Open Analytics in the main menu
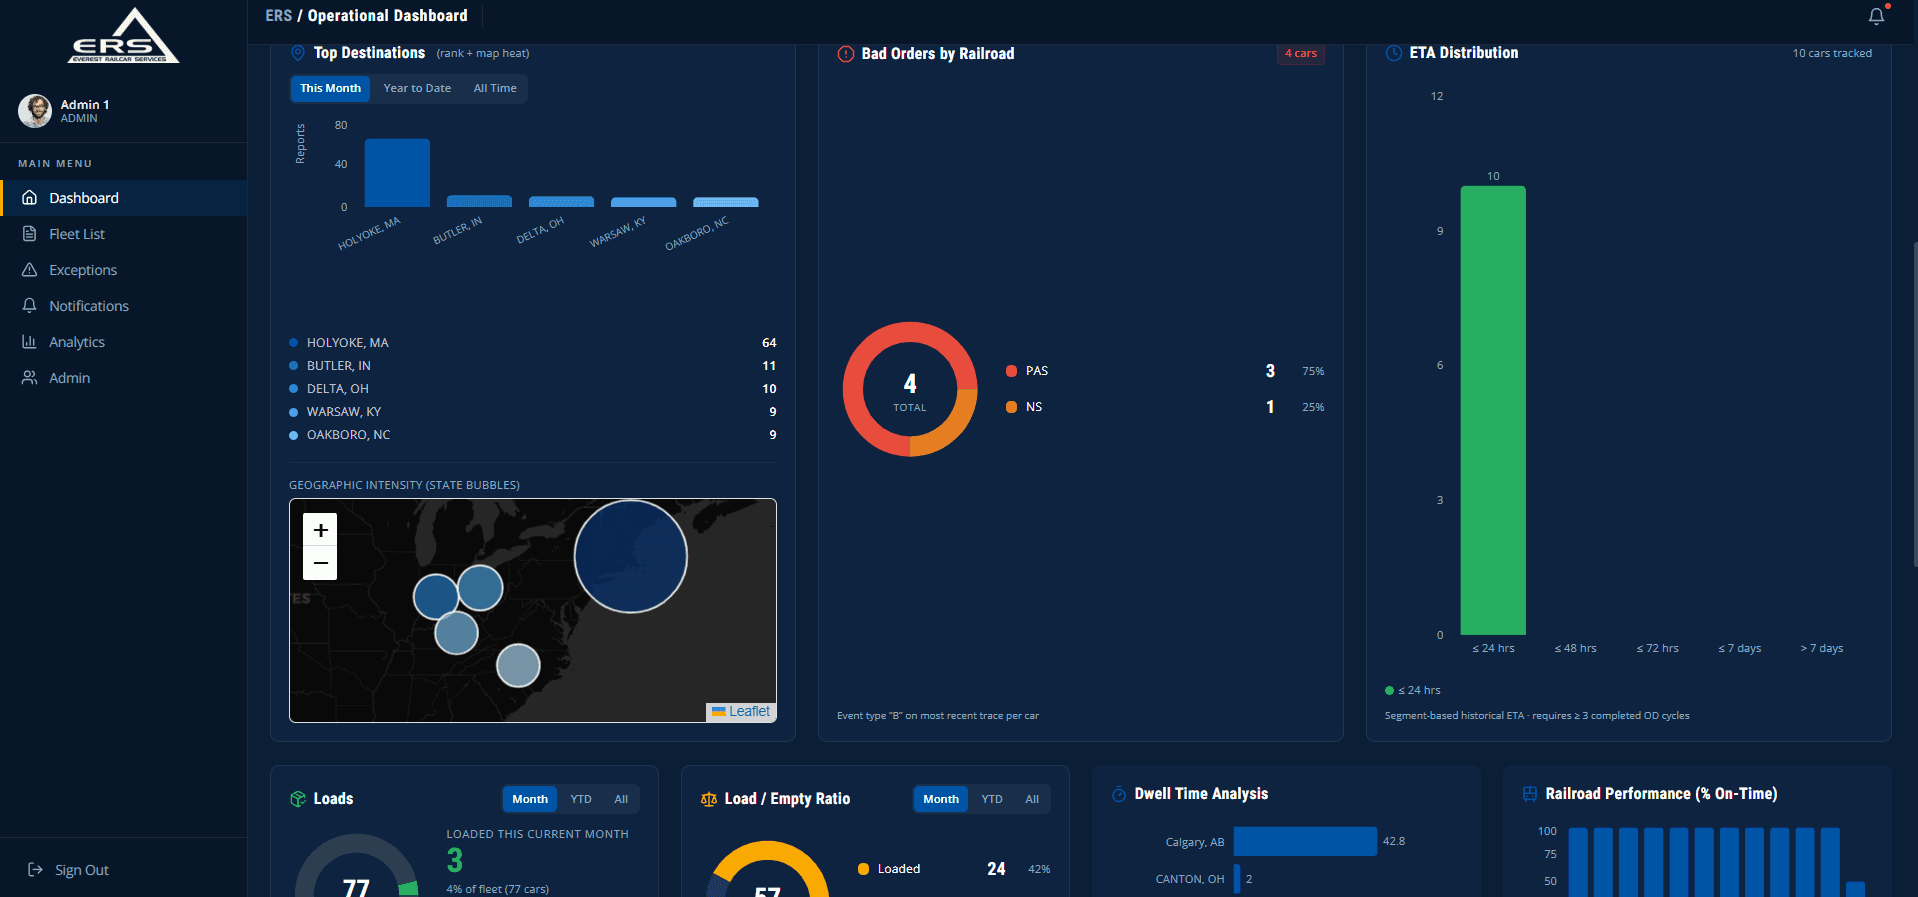Image resolution: width=1918 pixels, height=897 pixels. pyautogui.click(x=123, y=342)
